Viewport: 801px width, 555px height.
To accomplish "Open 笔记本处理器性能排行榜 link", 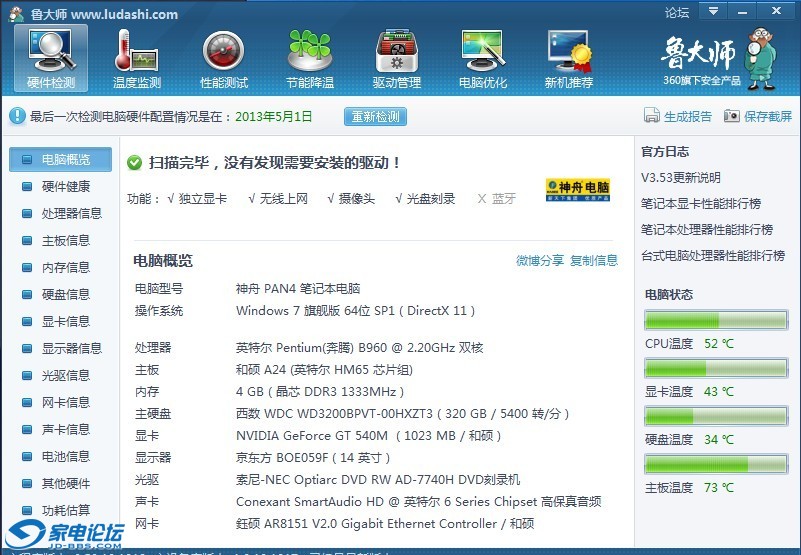I will click(x=707, y=230).
